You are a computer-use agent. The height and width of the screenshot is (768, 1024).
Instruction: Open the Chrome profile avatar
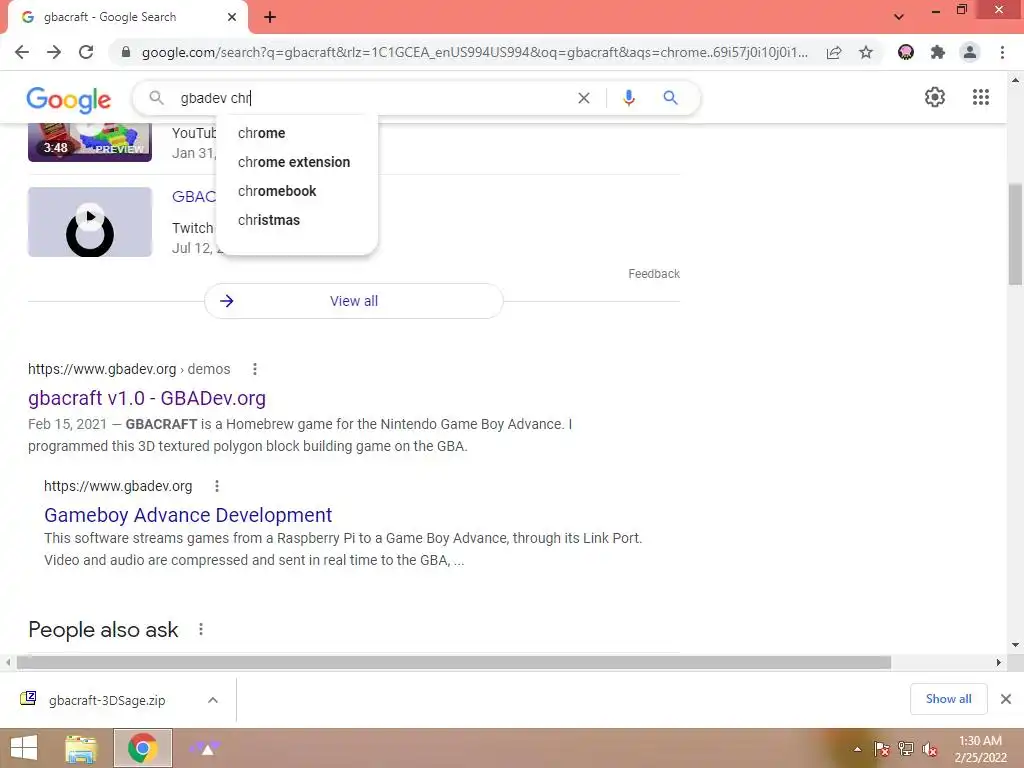970,52
